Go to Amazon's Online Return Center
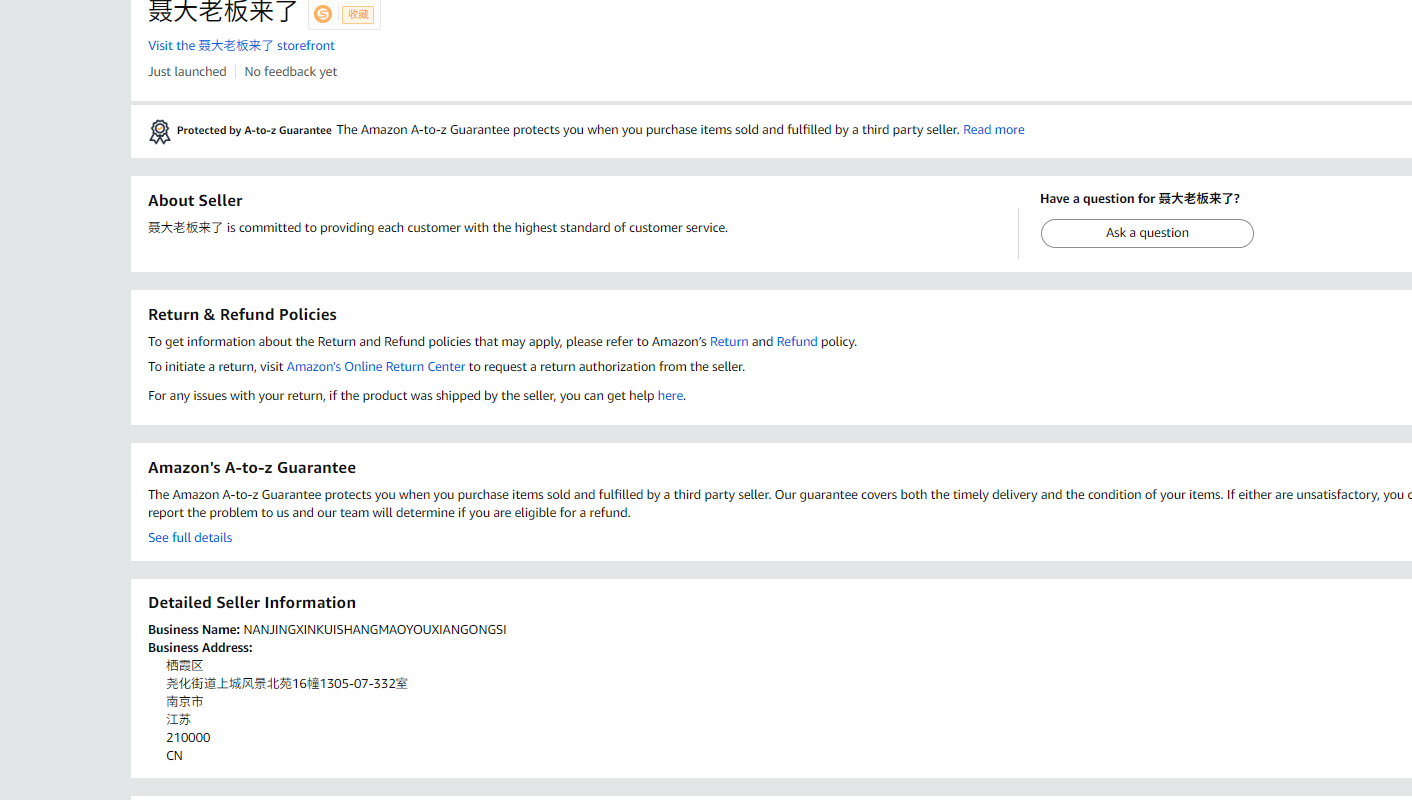 (376, 366)
